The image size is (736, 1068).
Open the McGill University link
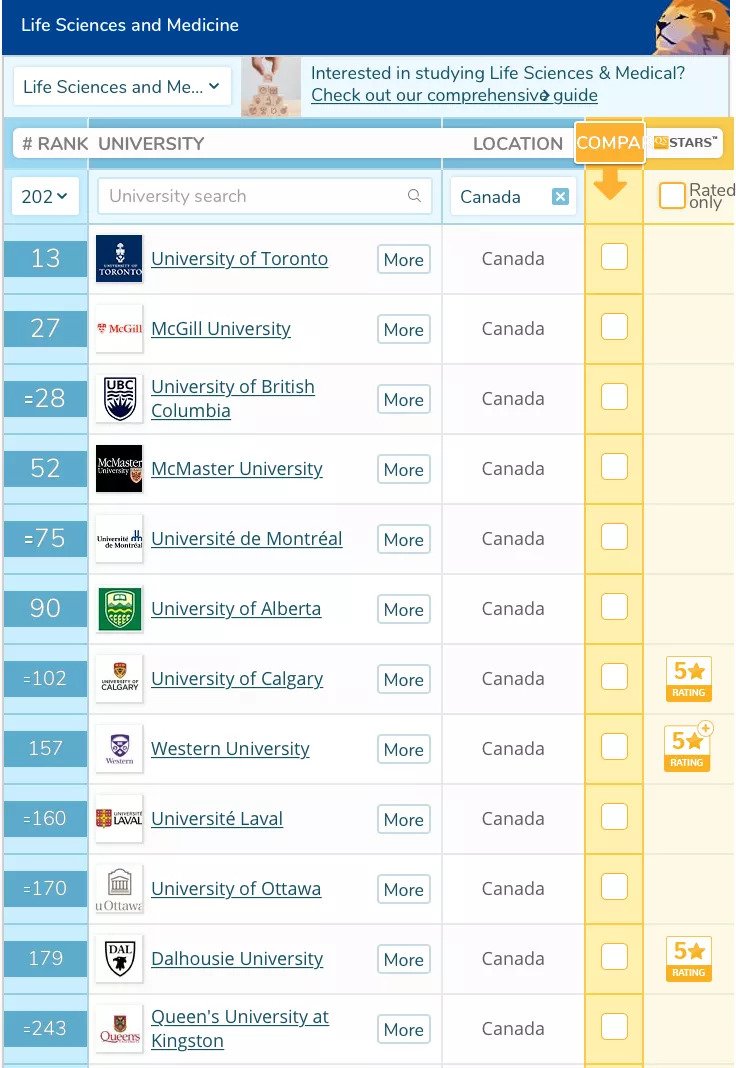[221, 329]
